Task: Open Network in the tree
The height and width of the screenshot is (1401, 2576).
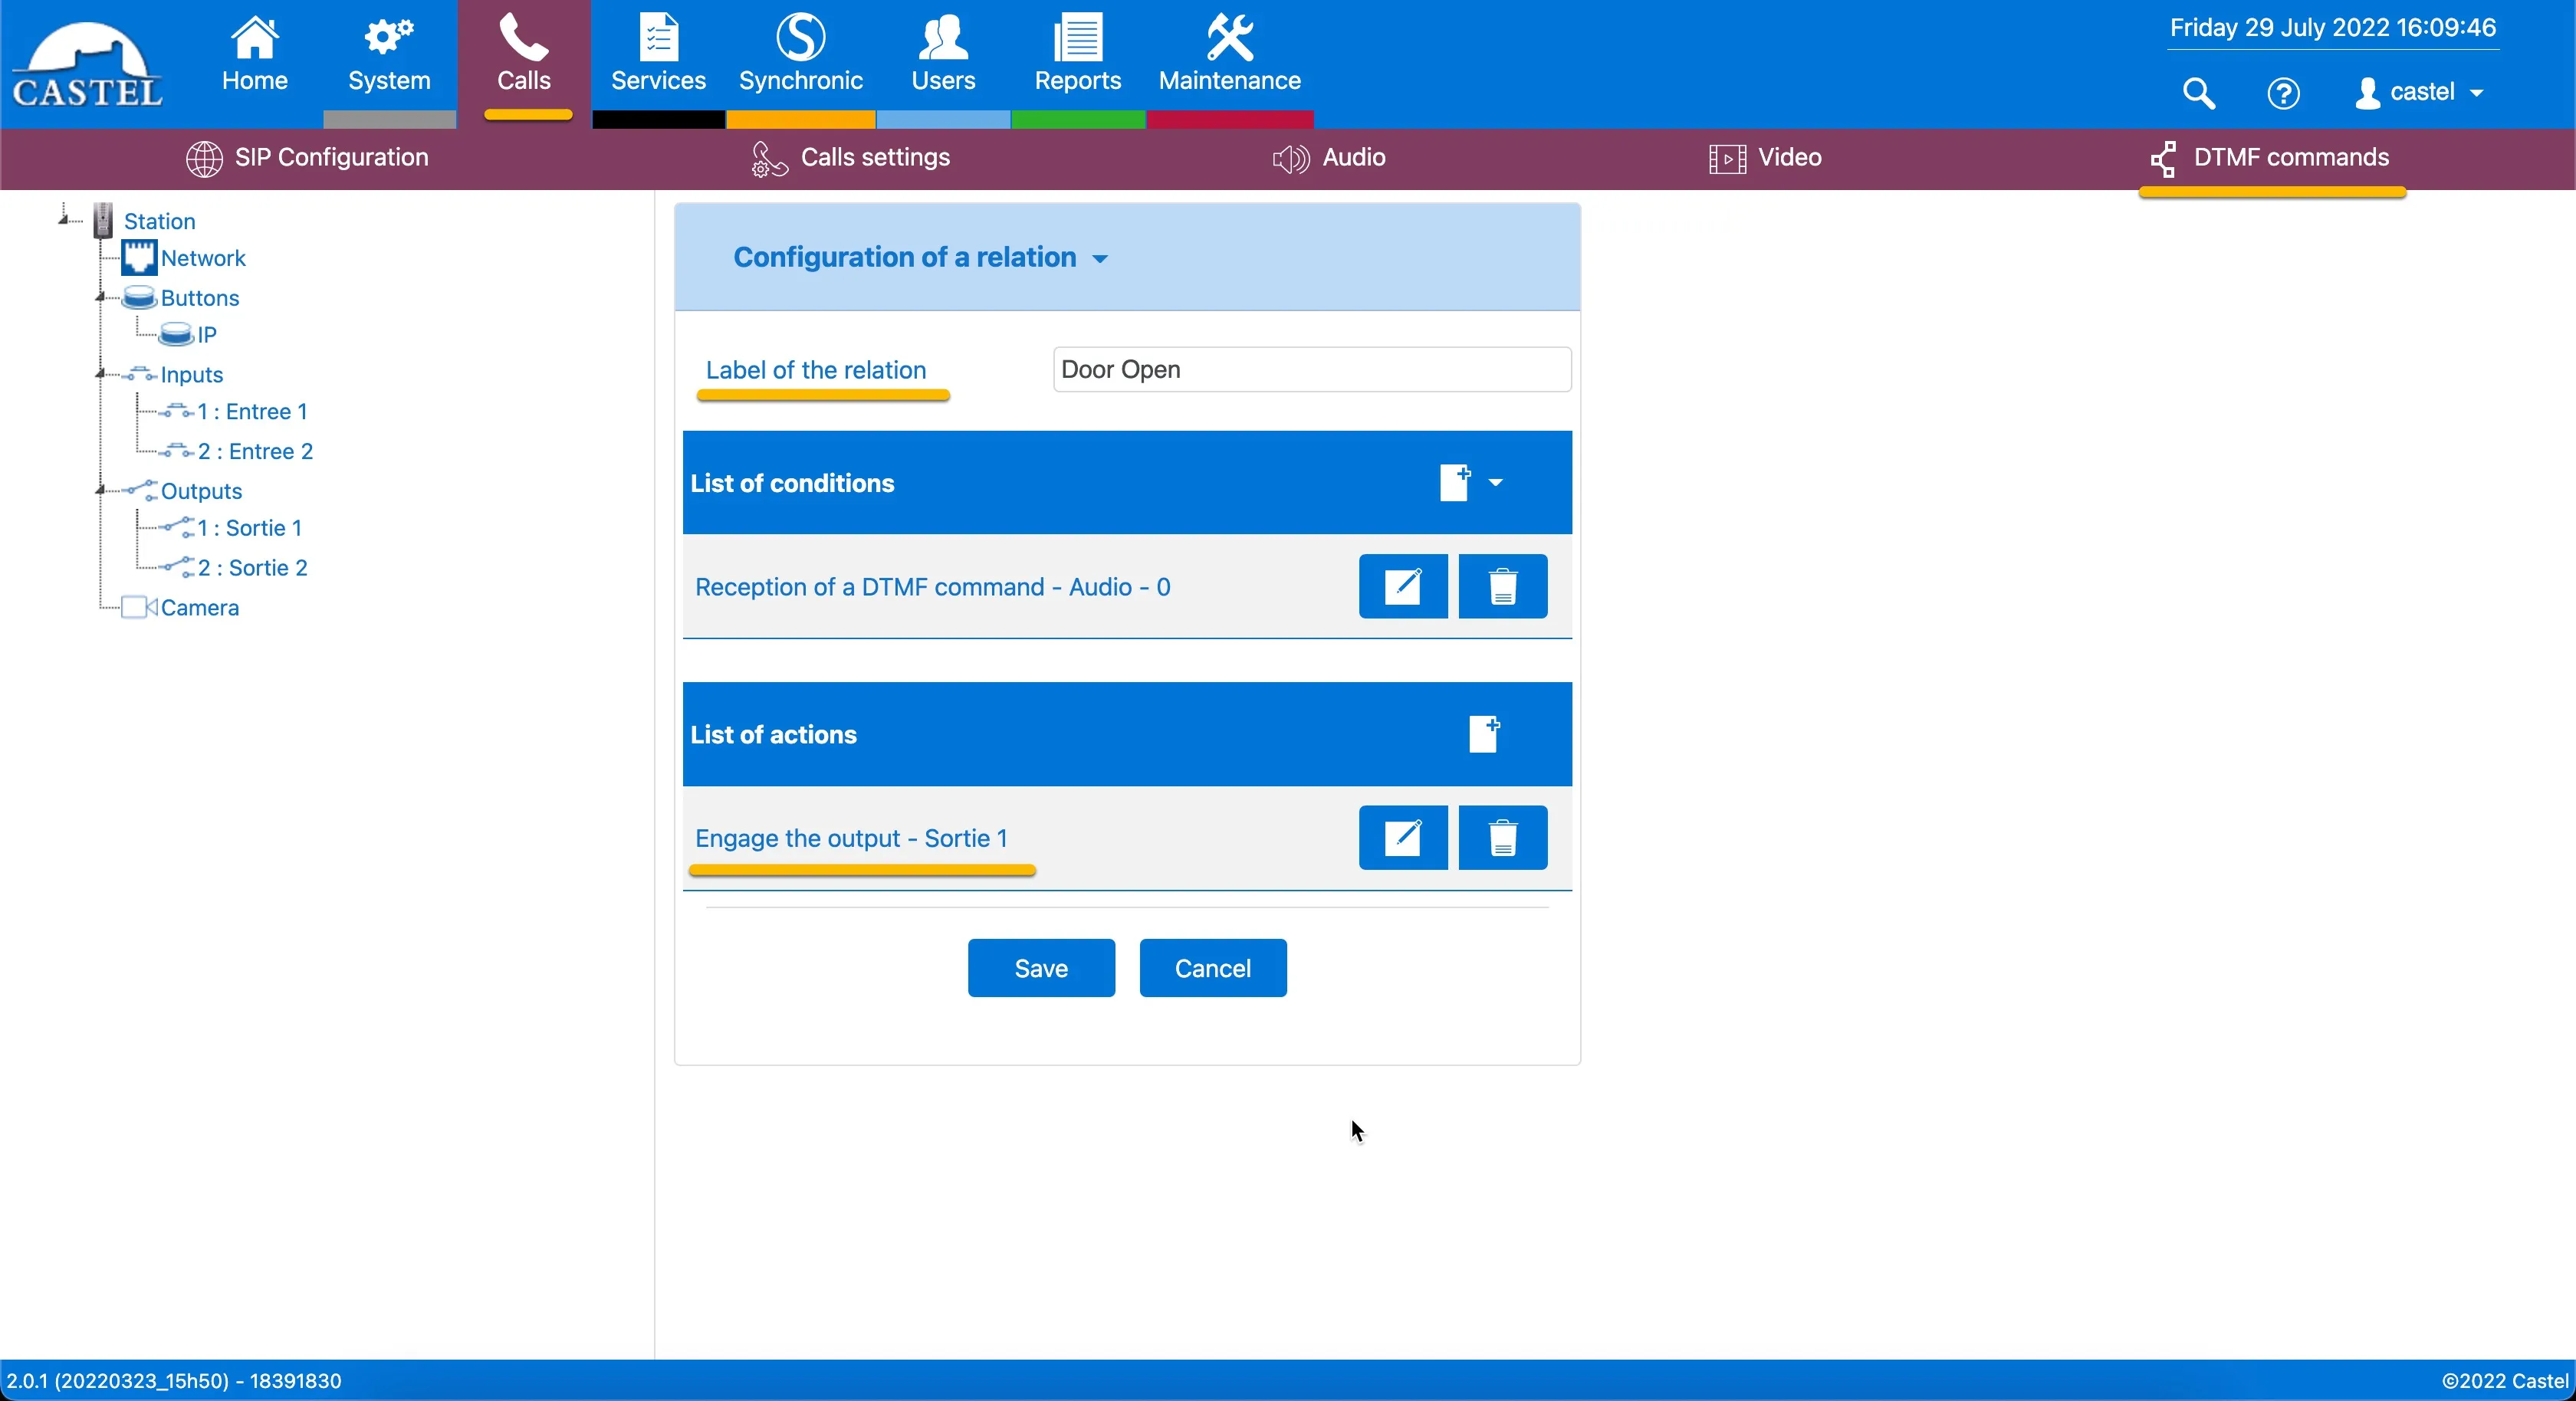Action: click(x=203, y=258)
